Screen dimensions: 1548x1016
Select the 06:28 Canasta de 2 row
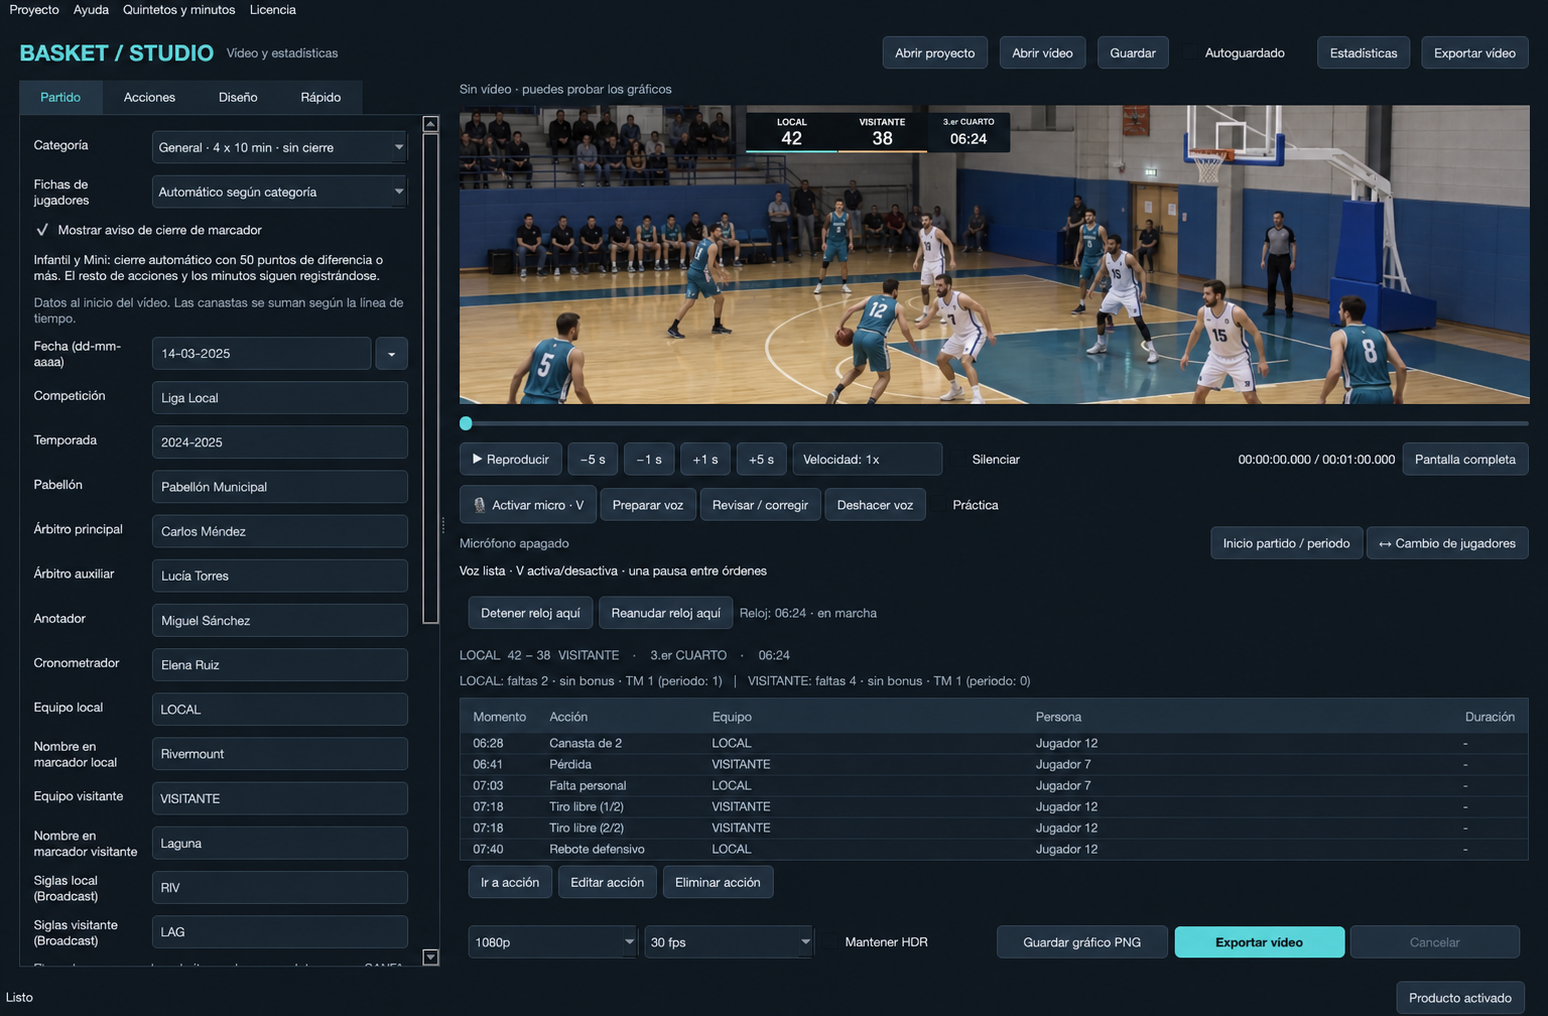[x=994, y=743]
